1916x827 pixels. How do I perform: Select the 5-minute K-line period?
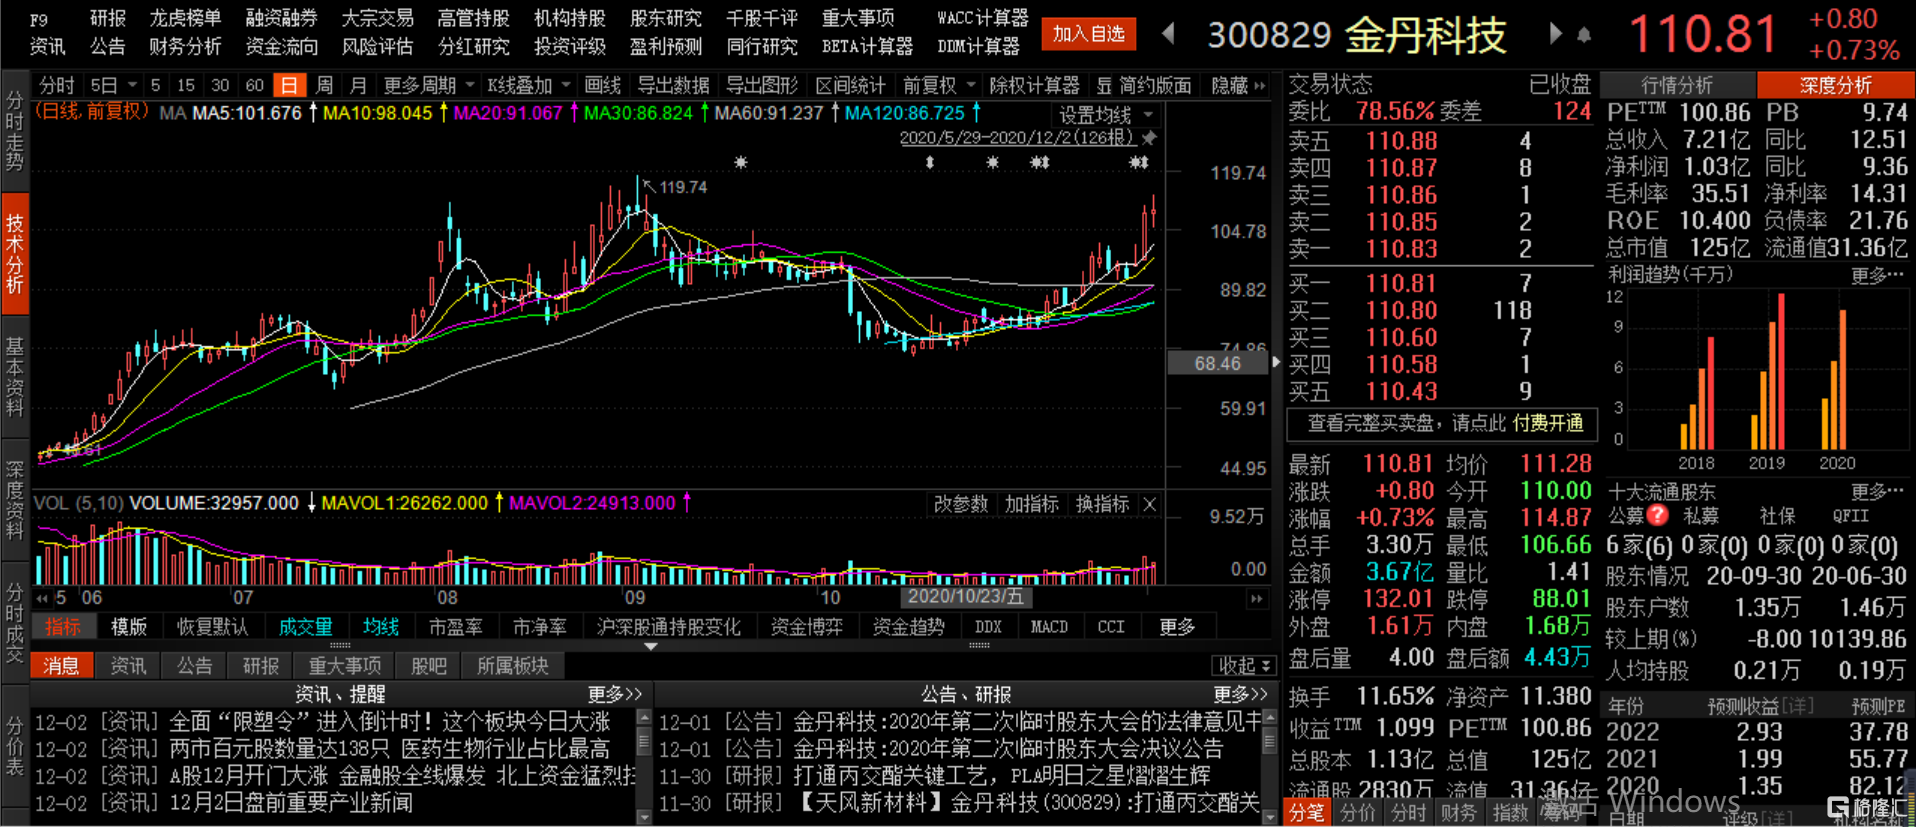point(155,86)
